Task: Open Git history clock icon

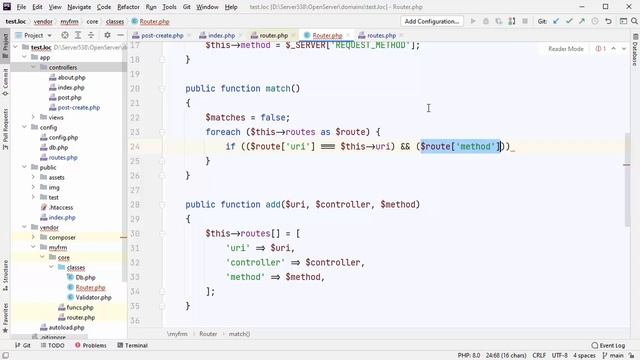Action: point(595,21)
